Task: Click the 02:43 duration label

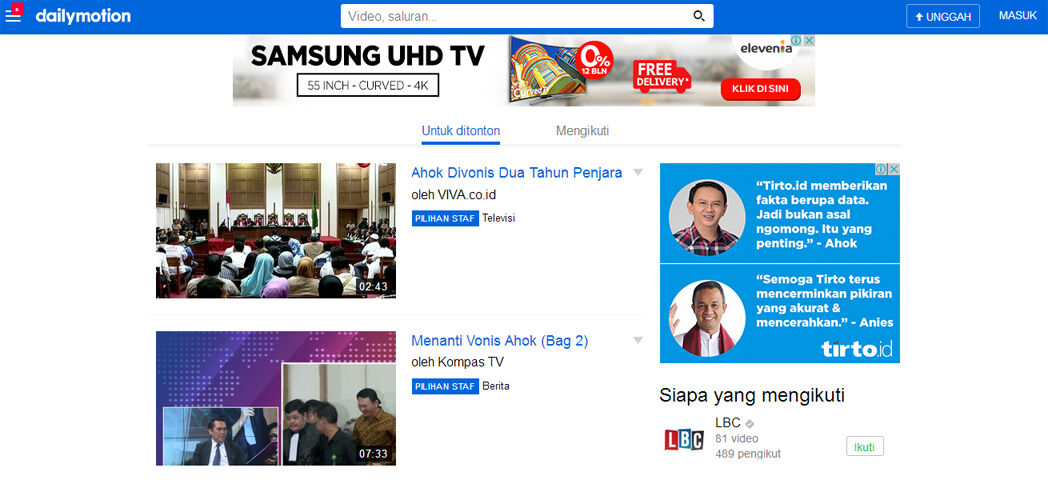Action: pyautogui.click(x=373, y=287)
